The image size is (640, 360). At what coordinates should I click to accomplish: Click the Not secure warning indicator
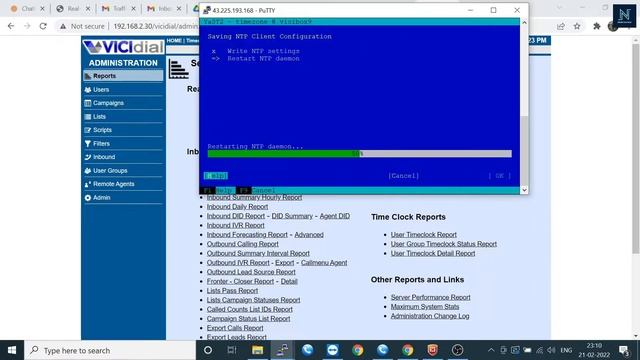click(x=82, y=26)
